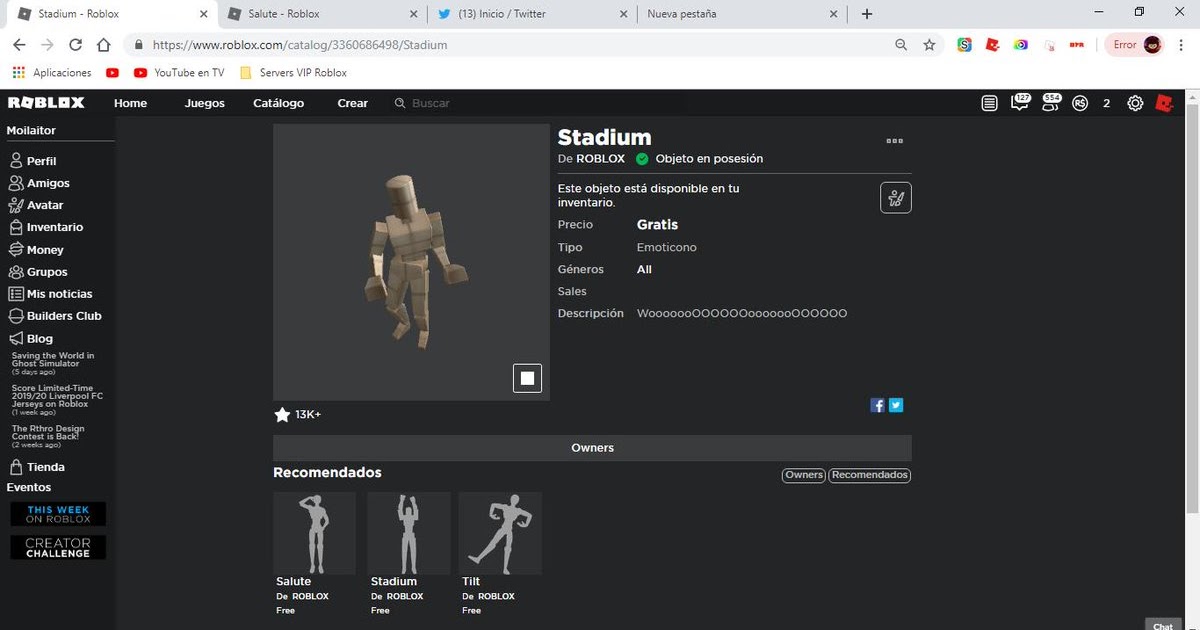Open the Chat panel

[x=1163, y=625]
